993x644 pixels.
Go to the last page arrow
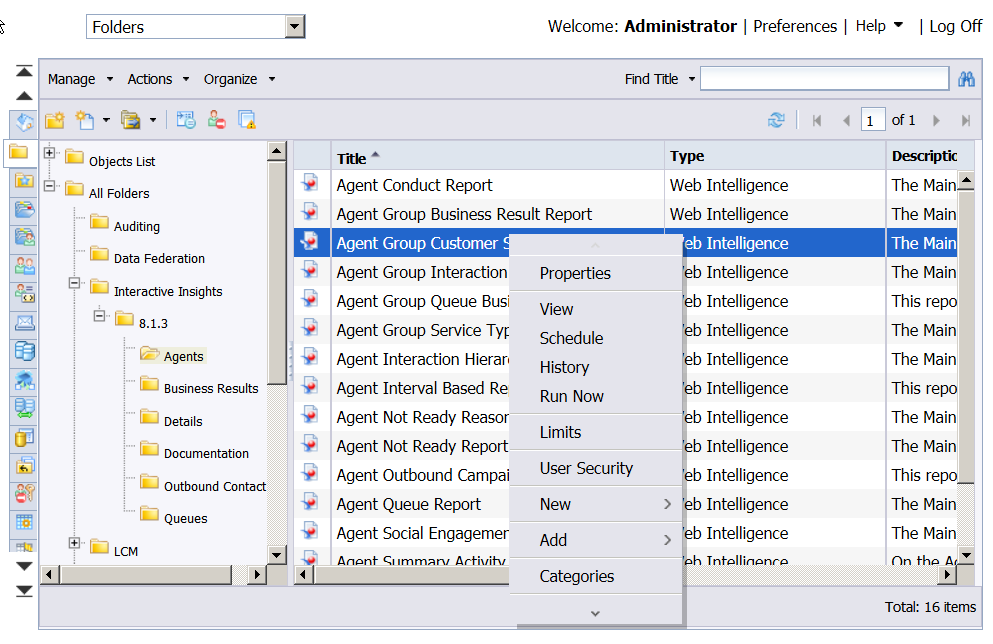pos(965,120)
